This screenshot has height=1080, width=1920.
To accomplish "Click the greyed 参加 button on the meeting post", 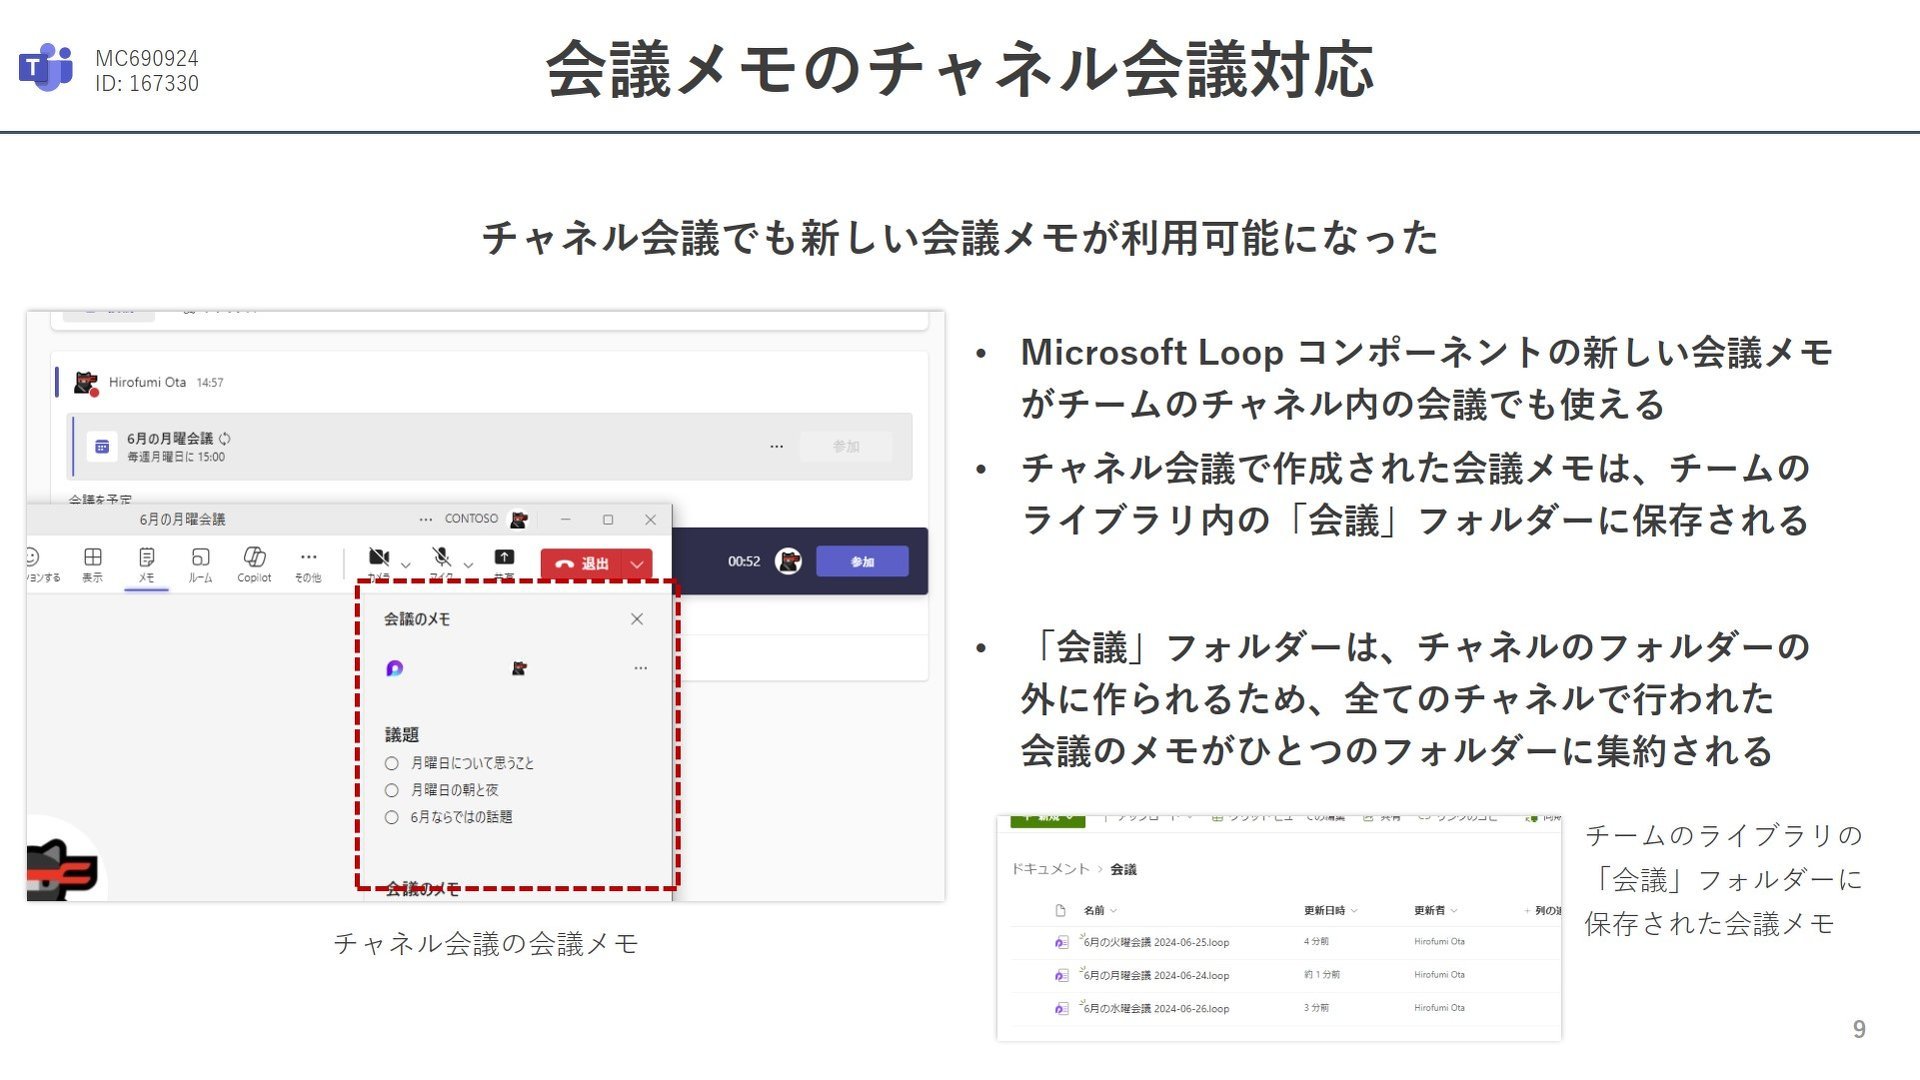I will (846, 446).
